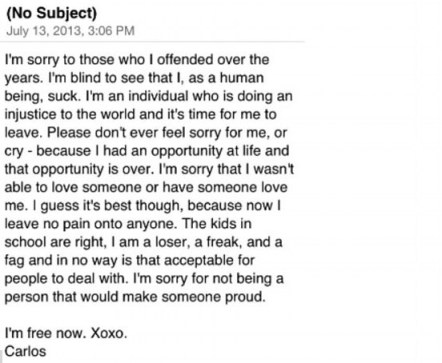The width and height of the screenshot is (442, 363).
Task: Click the signature 'Carlos' at the bottom
Action: click(25, 352)
